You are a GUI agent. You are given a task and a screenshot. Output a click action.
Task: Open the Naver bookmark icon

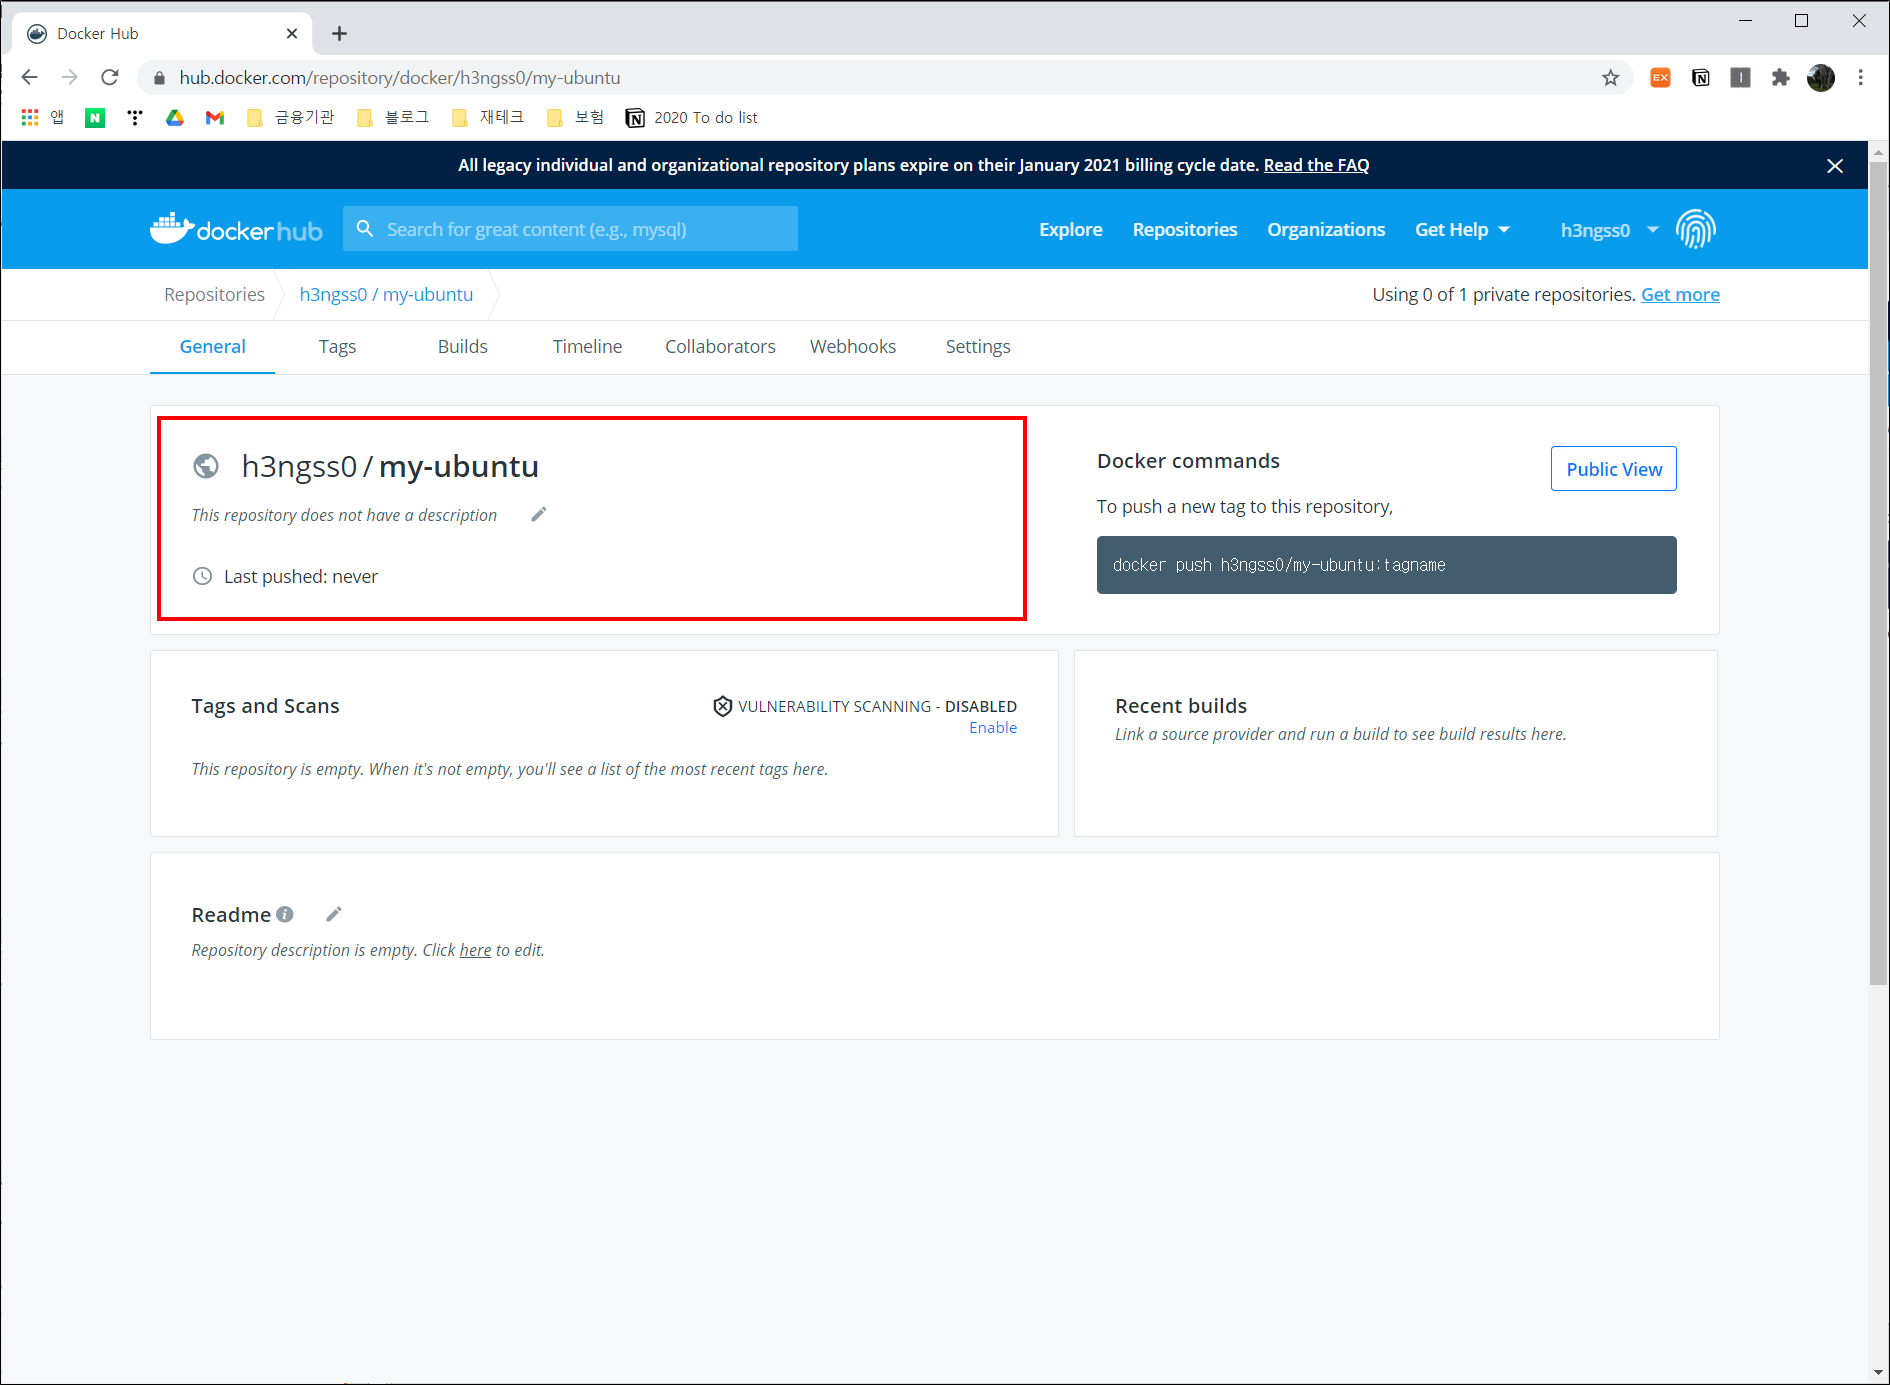click(x=95, y=118)
